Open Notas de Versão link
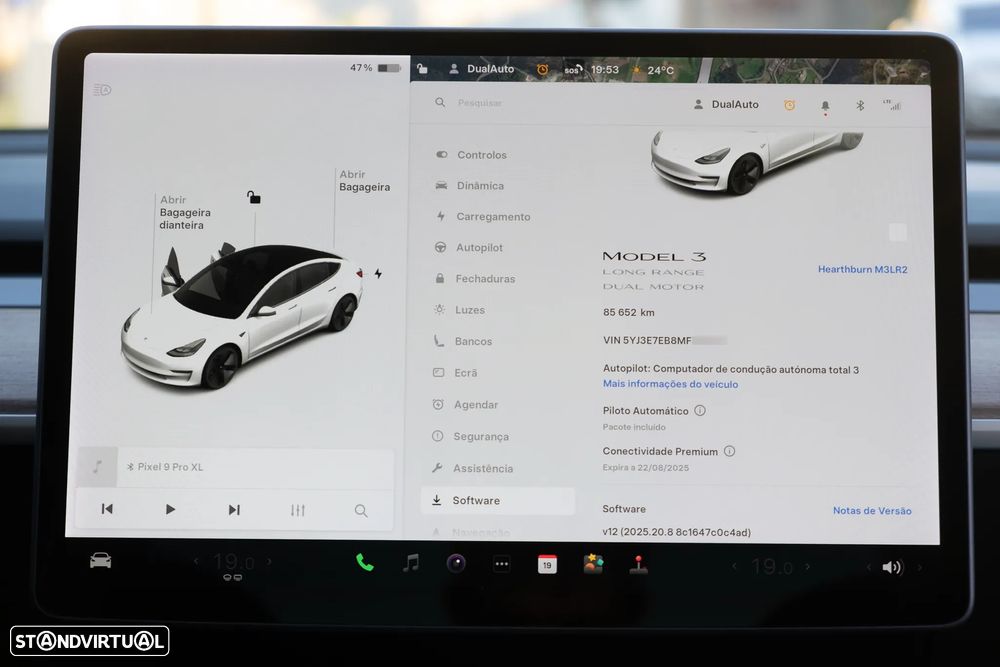Viewport: 1000px width, 667px height. [x=872, y=511]
